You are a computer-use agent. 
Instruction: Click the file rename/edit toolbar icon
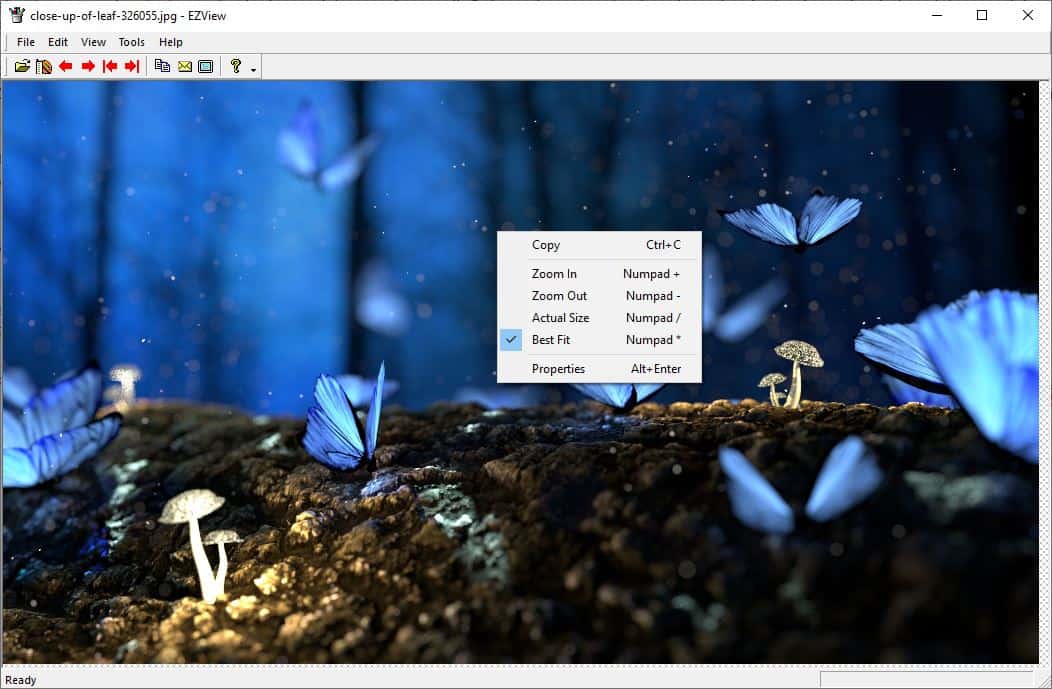[42, 66]
